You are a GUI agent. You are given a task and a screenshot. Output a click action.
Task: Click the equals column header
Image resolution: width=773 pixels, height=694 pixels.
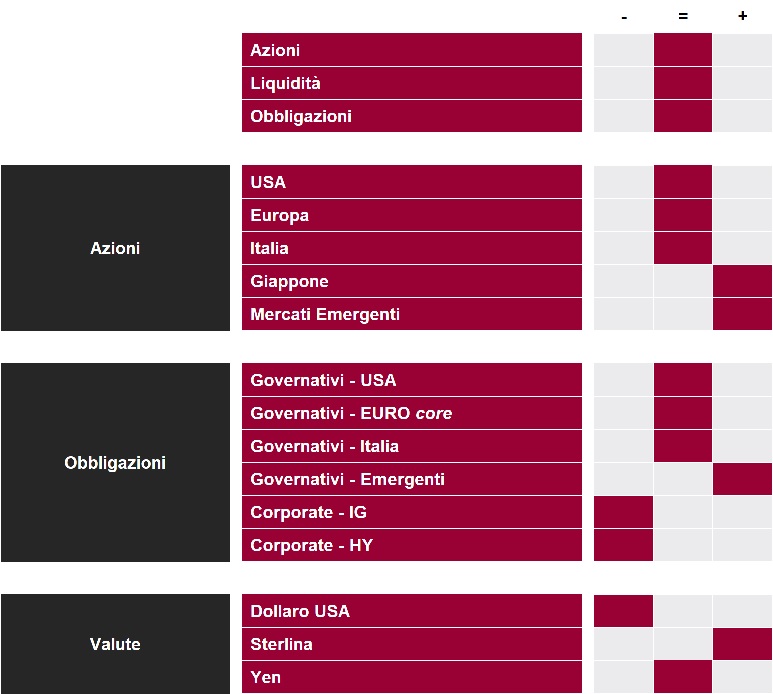(x=683, y=17)
